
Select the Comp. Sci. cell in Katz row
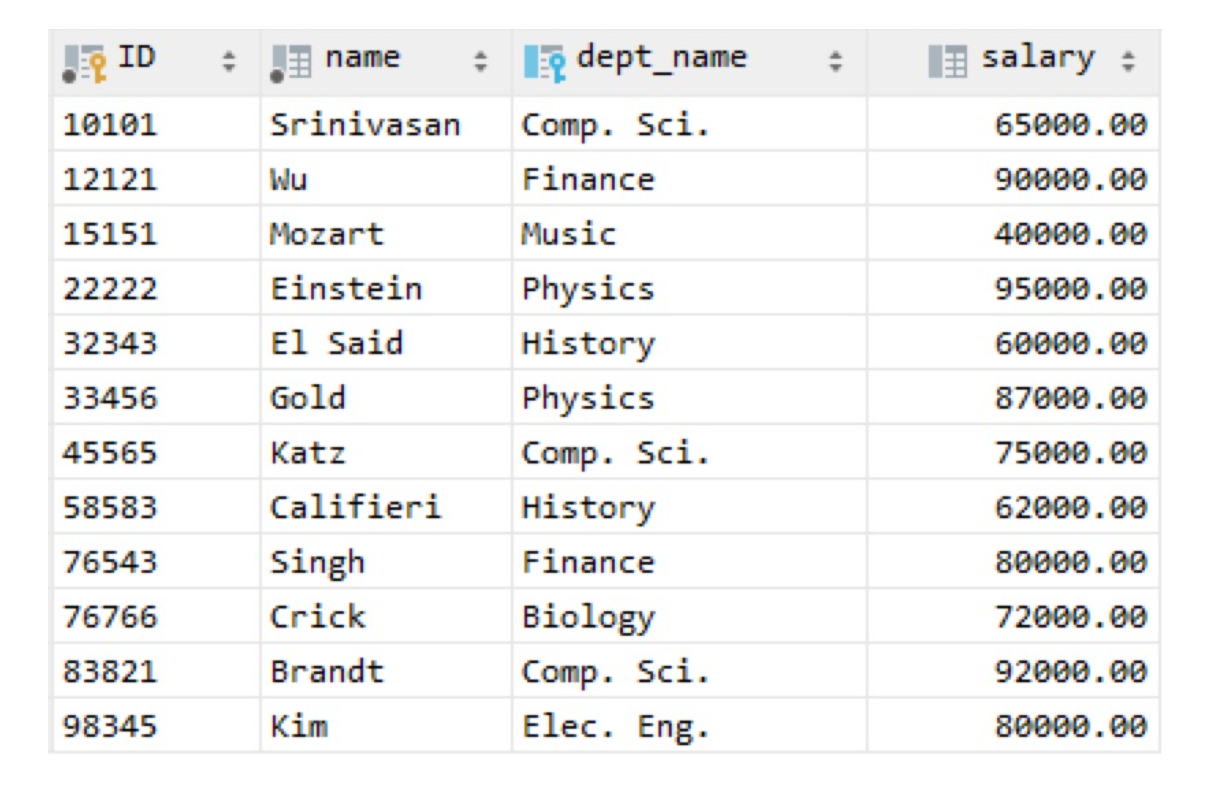click(x=689, y=452)
